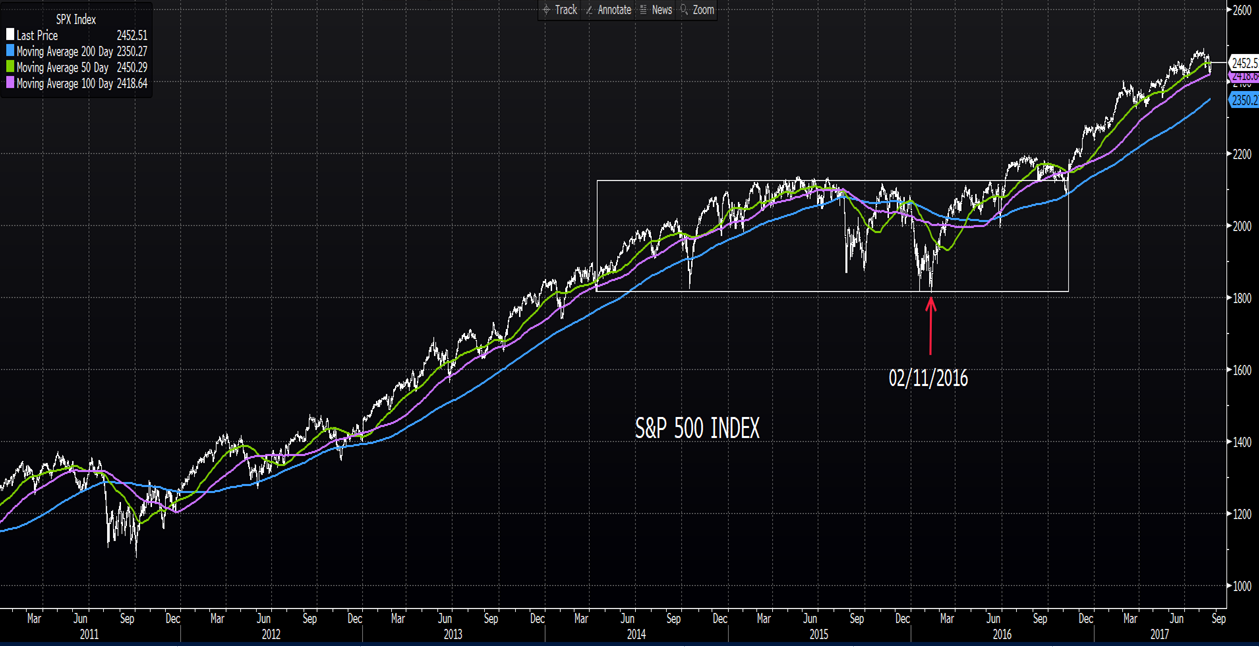Click the 2000 price axis label
The height and width of the screenshot is (647, 1259).
coord(1242,226)
